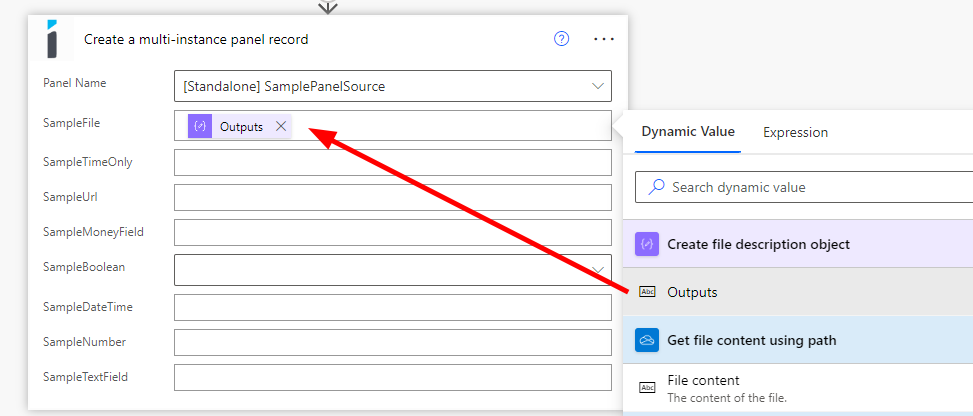Select Outputs from dynamic value list
Viewport: 973px width, 416px height.
[692, 292]
